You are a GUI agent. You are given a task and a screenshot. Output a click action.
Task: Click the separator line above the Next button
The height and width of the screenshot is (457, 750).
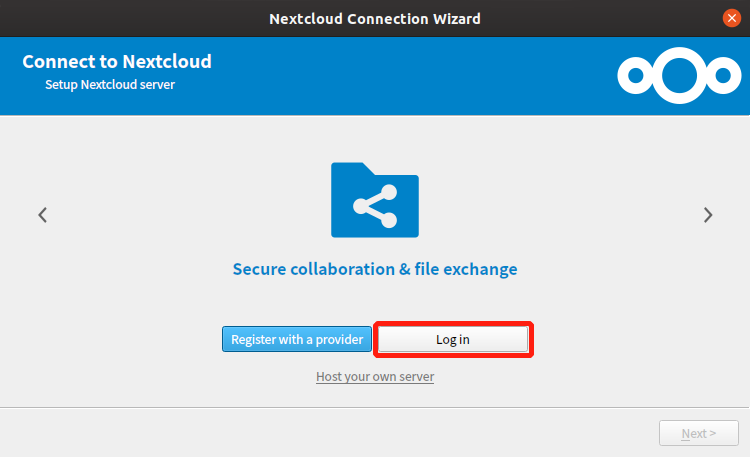pos(375,408)
